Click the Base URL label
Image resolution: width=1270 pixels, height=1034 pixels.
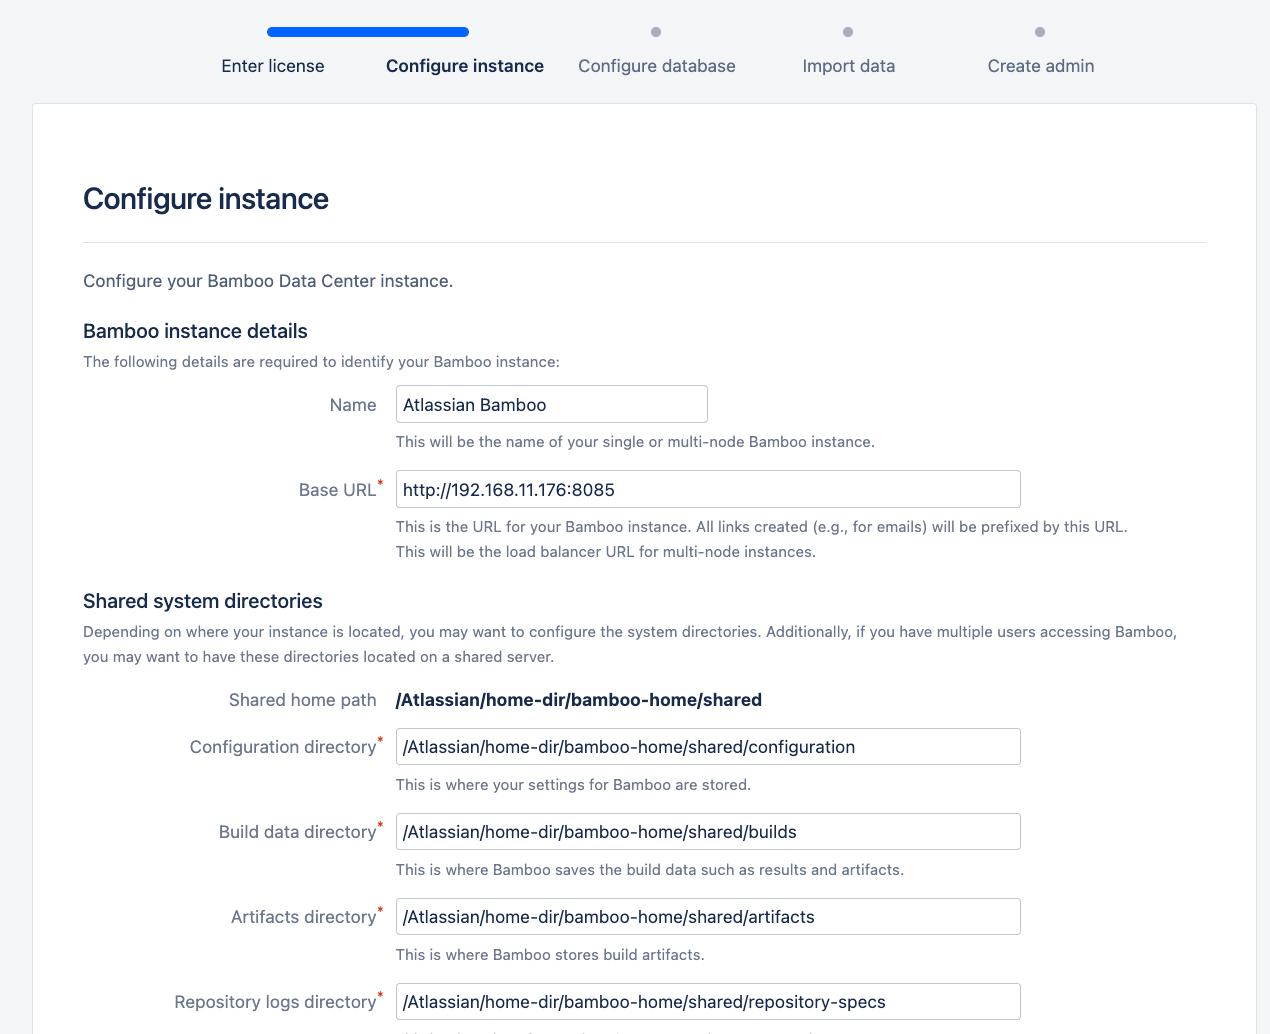point(338,490)
